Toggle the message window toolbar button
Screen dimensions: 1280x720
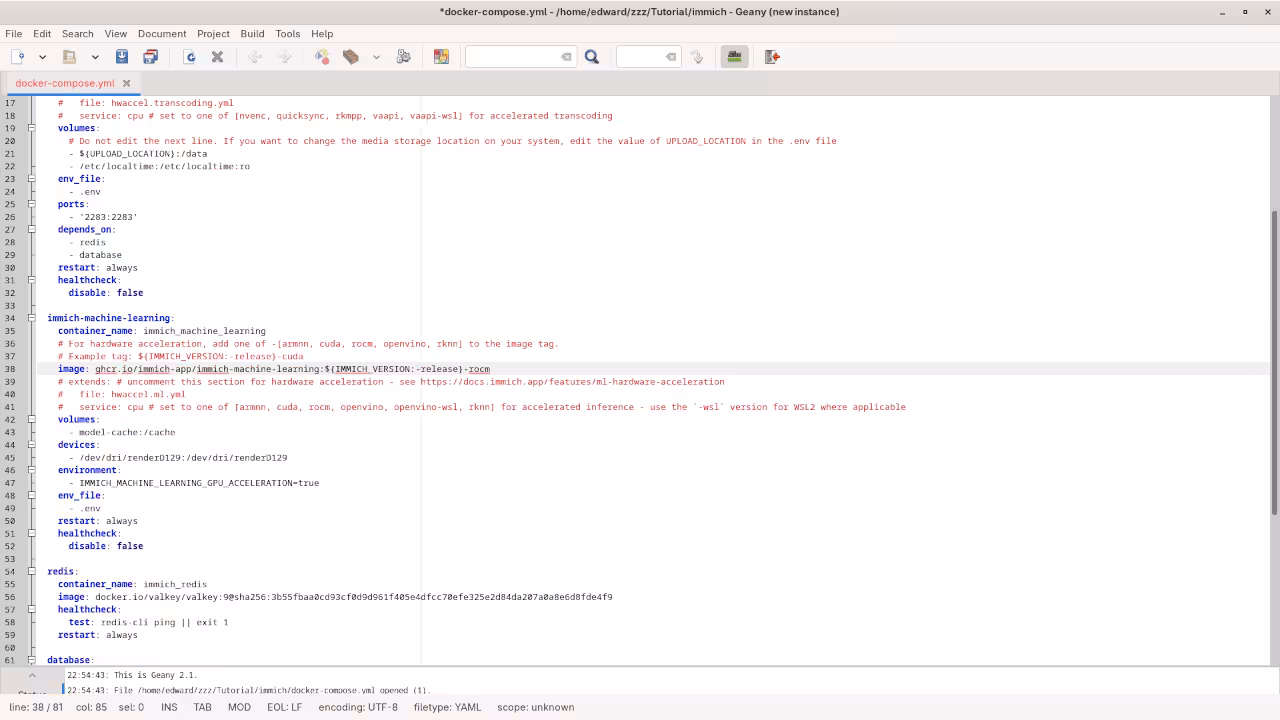734,57
